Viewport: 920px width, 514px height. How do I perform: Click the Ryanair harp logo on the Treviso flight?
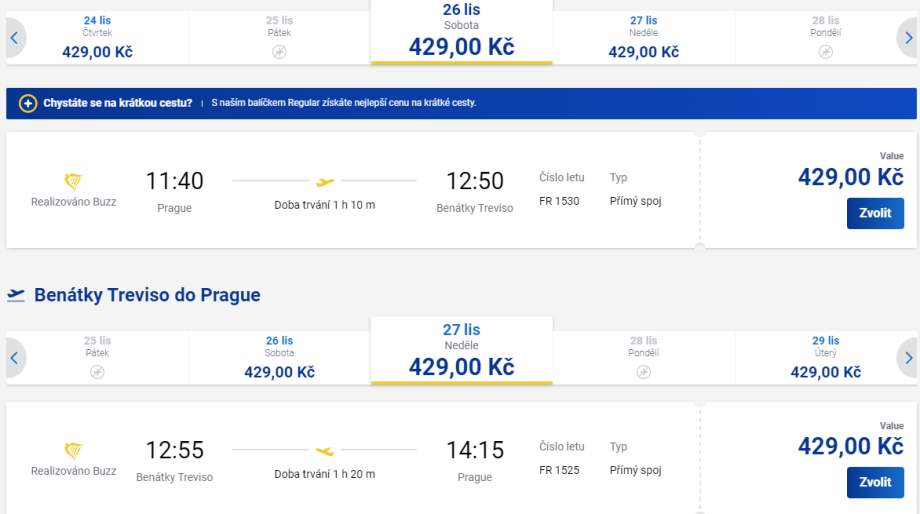click(73, 451)
